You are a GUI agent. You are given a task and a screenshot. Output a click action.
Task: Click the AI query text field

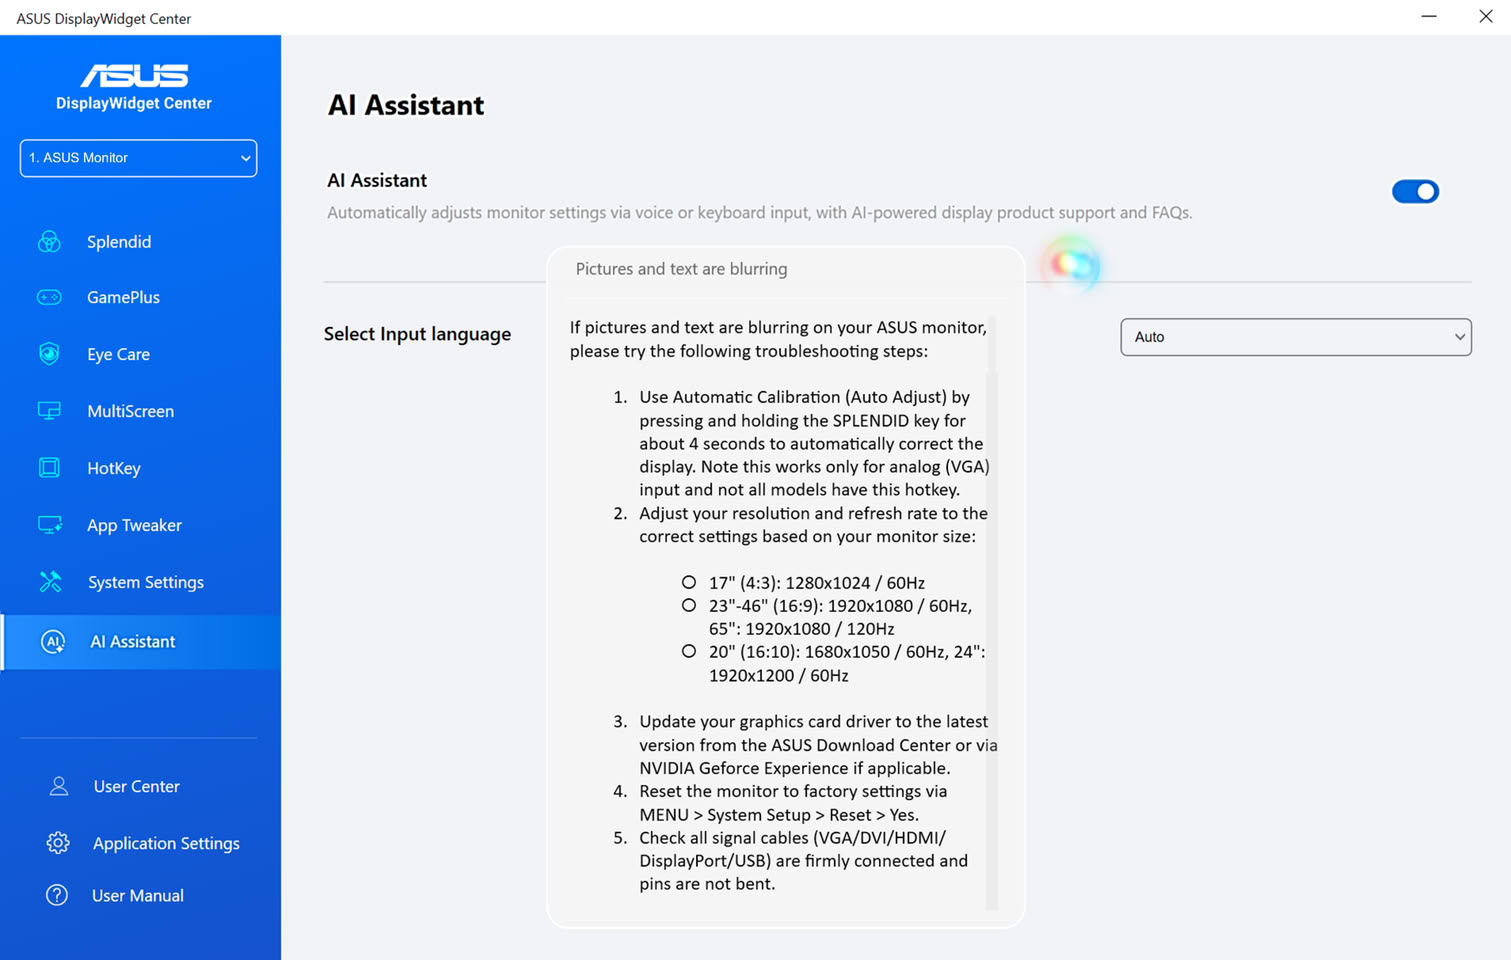click(x=785, y=269)
